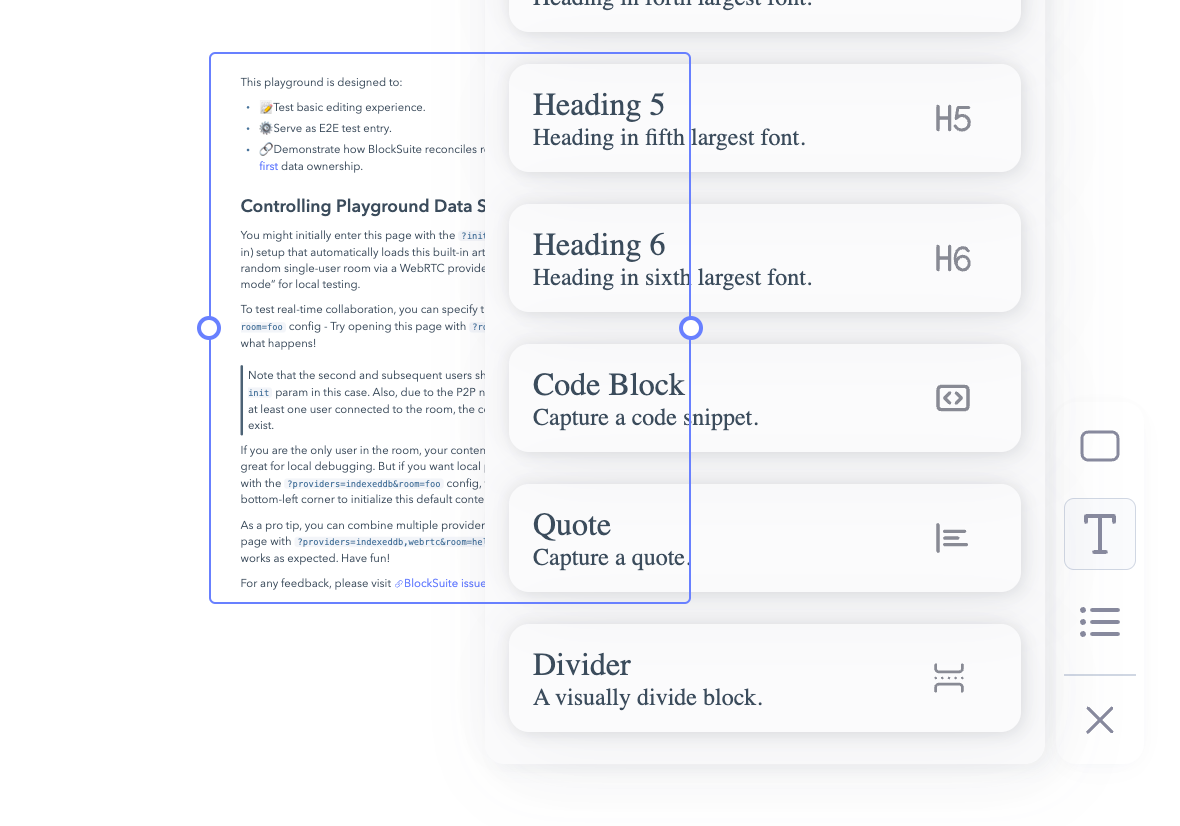The width and height of the screenshot is (1180, 826).
Task: Click the left selection handle on the text block
Action: tap(209, 327)
